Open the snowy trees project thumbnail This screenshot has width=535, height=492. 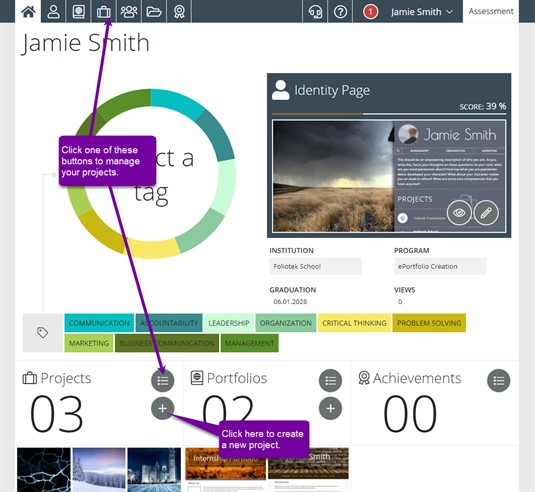[99, 470]
